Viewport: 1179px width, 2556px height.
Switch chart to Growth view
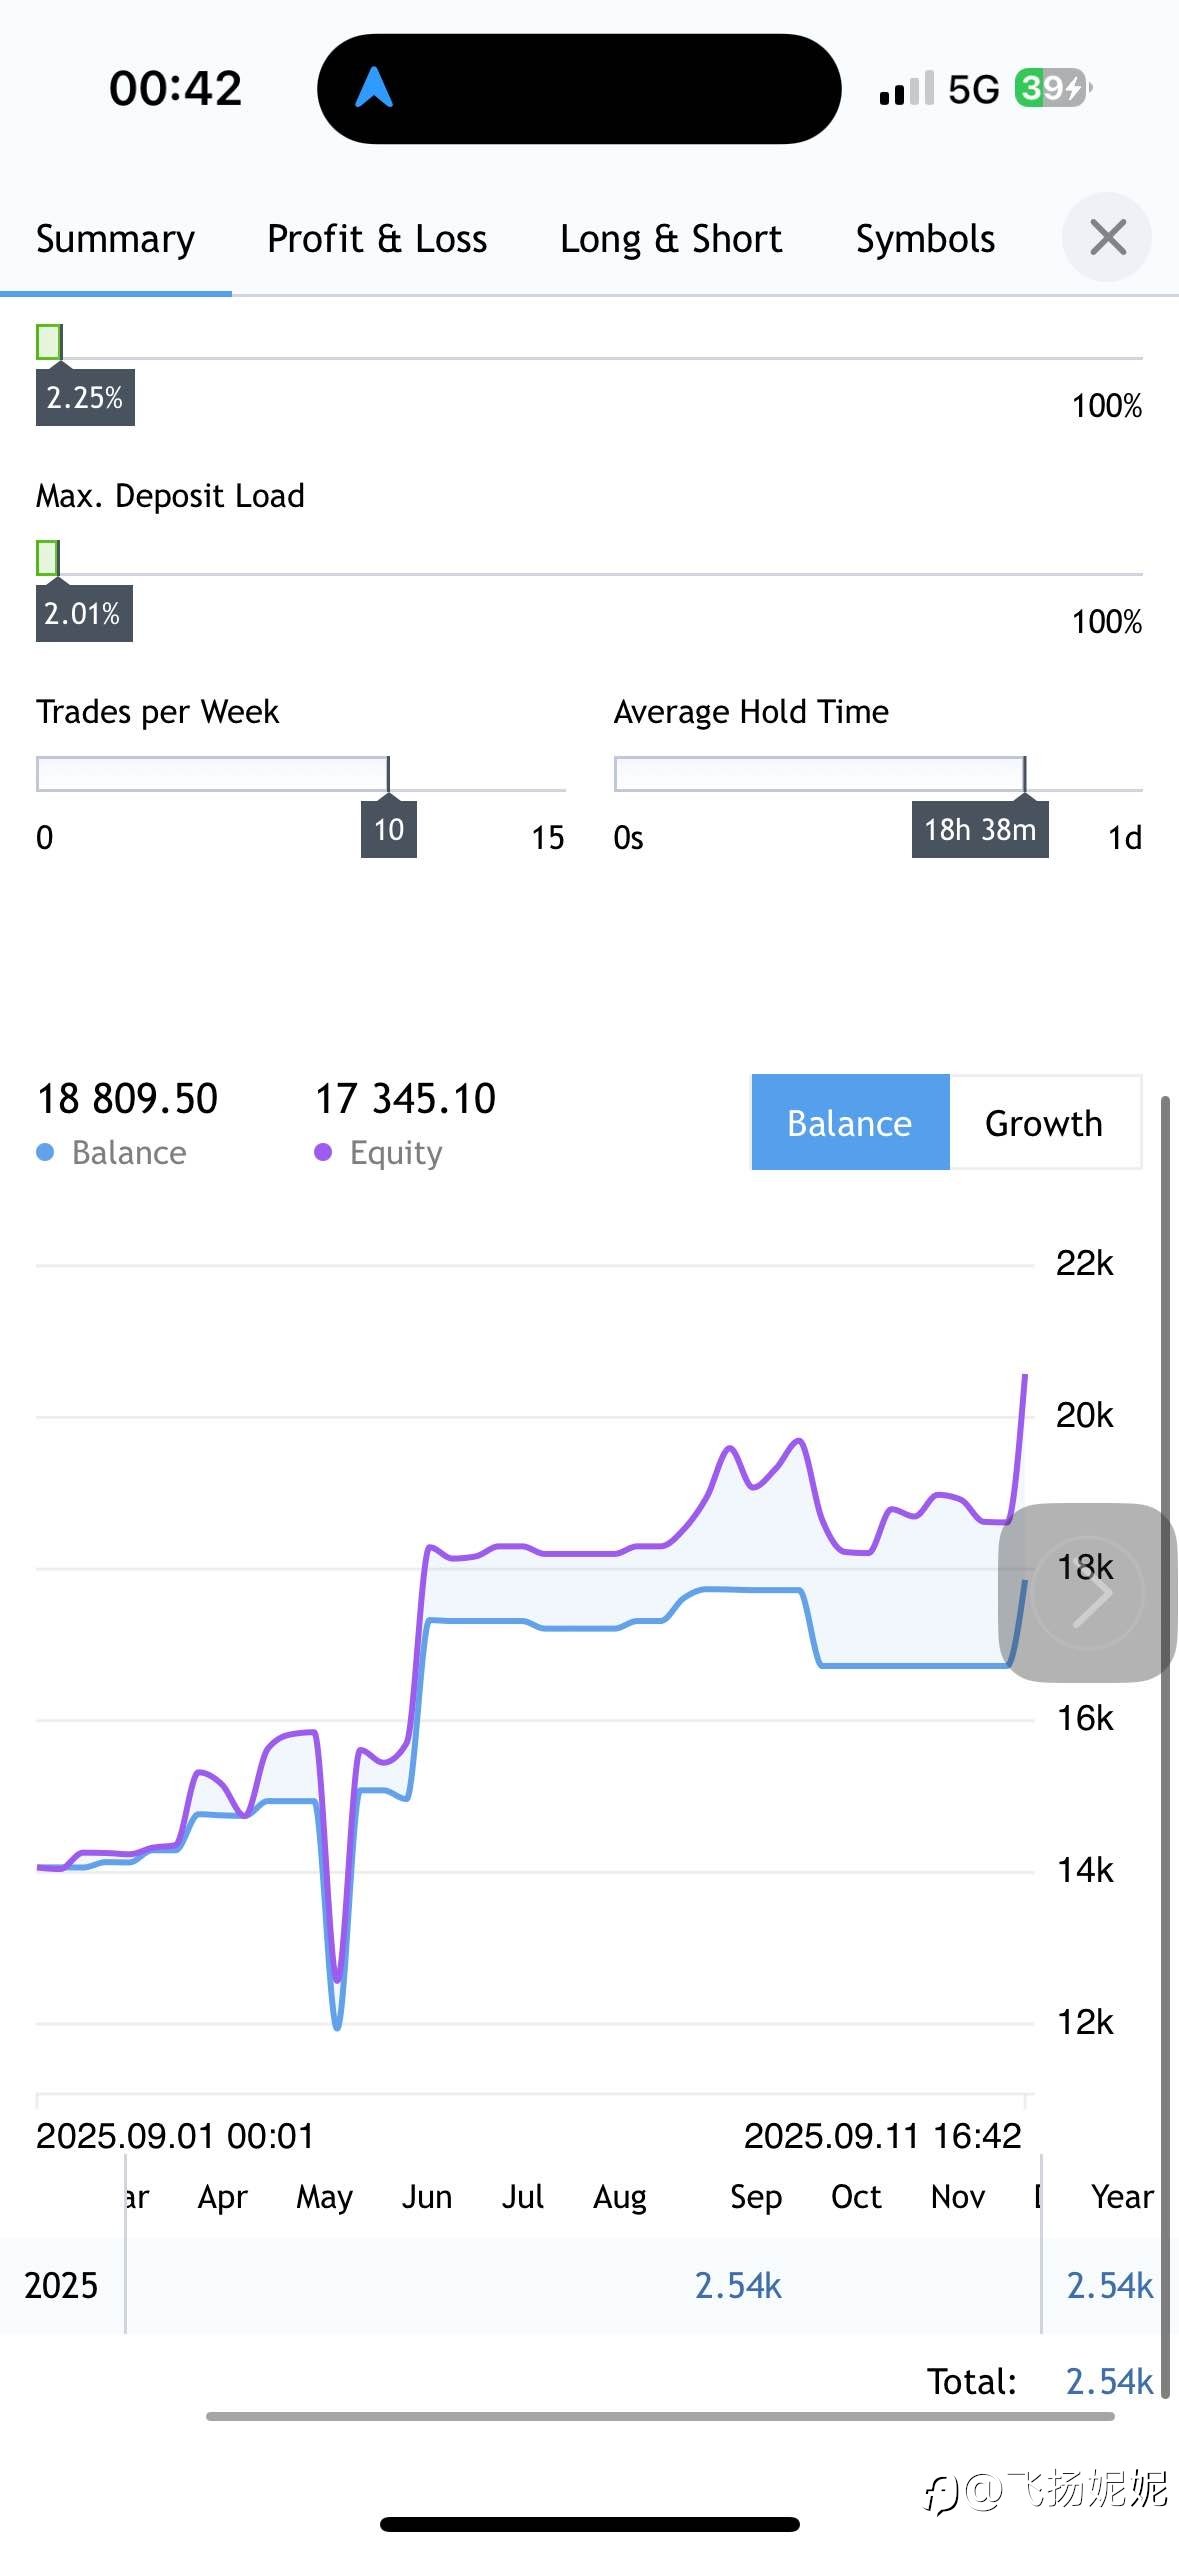(x=1044, y=1123)
